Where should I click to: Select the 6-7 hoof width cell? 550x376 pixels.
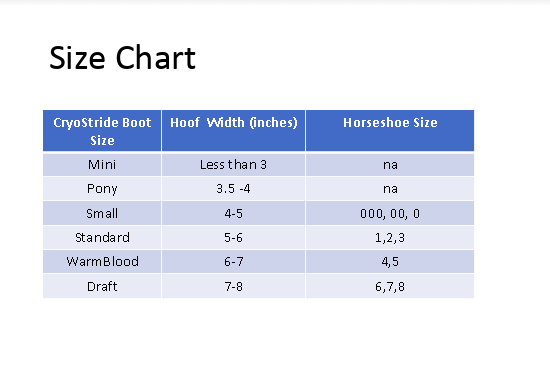(x=234, y=262)
